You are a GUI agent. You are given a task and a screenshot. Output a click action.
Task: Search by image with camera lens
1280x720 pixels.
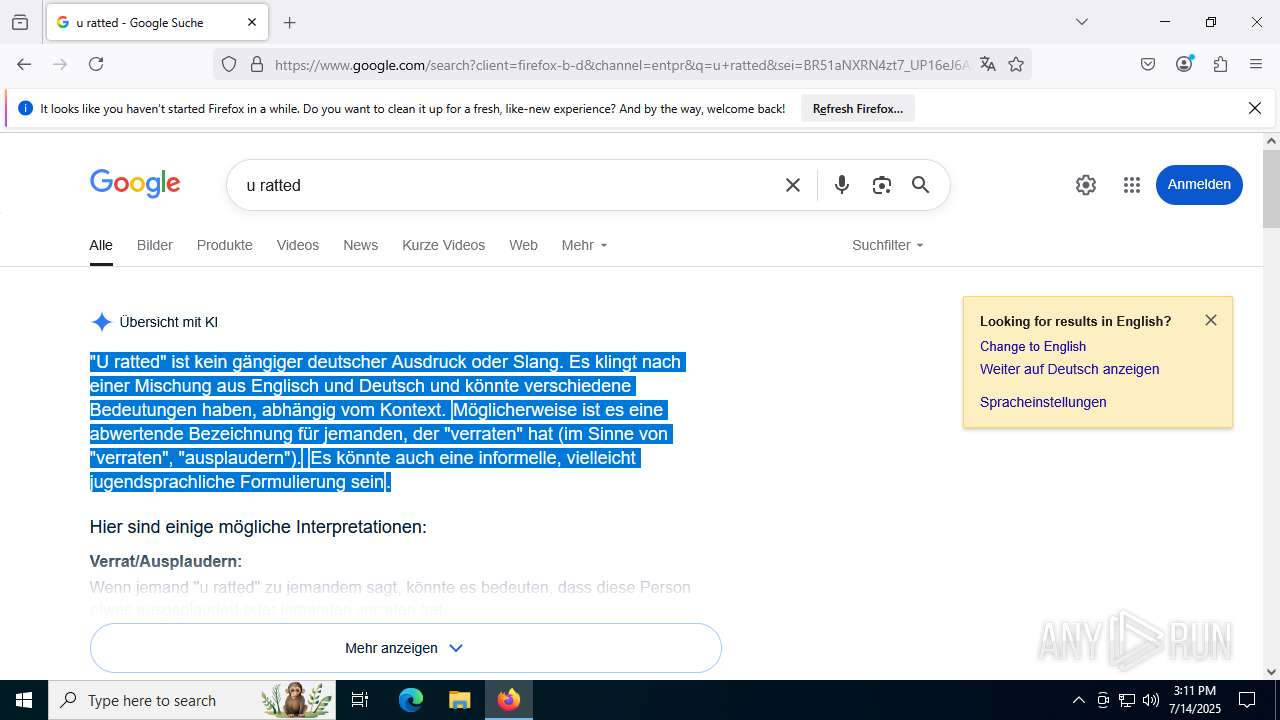881,185
